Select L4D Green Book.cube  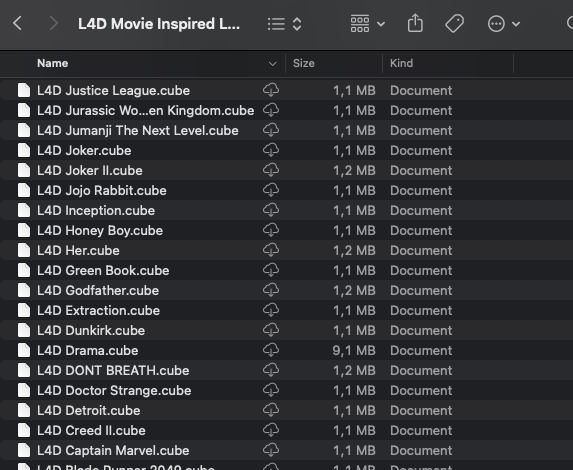[x=103, y=270]
